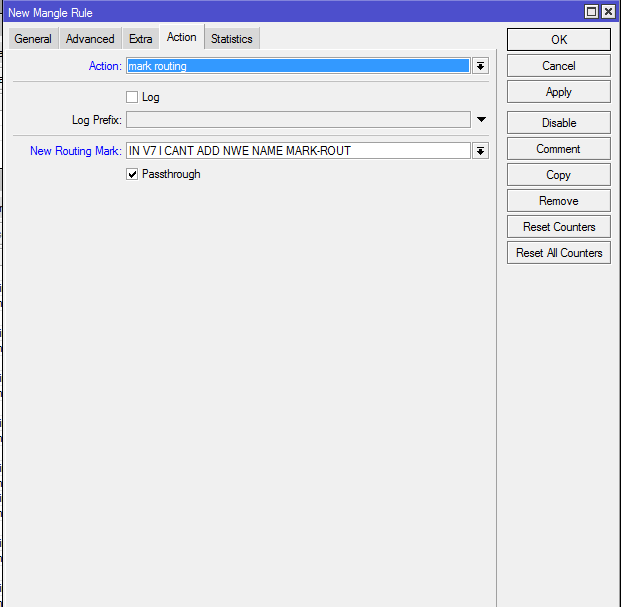This screenshot has width=621, height=607.
Task: Close the New Mangle Rule window
Action: tap(608, 12)
